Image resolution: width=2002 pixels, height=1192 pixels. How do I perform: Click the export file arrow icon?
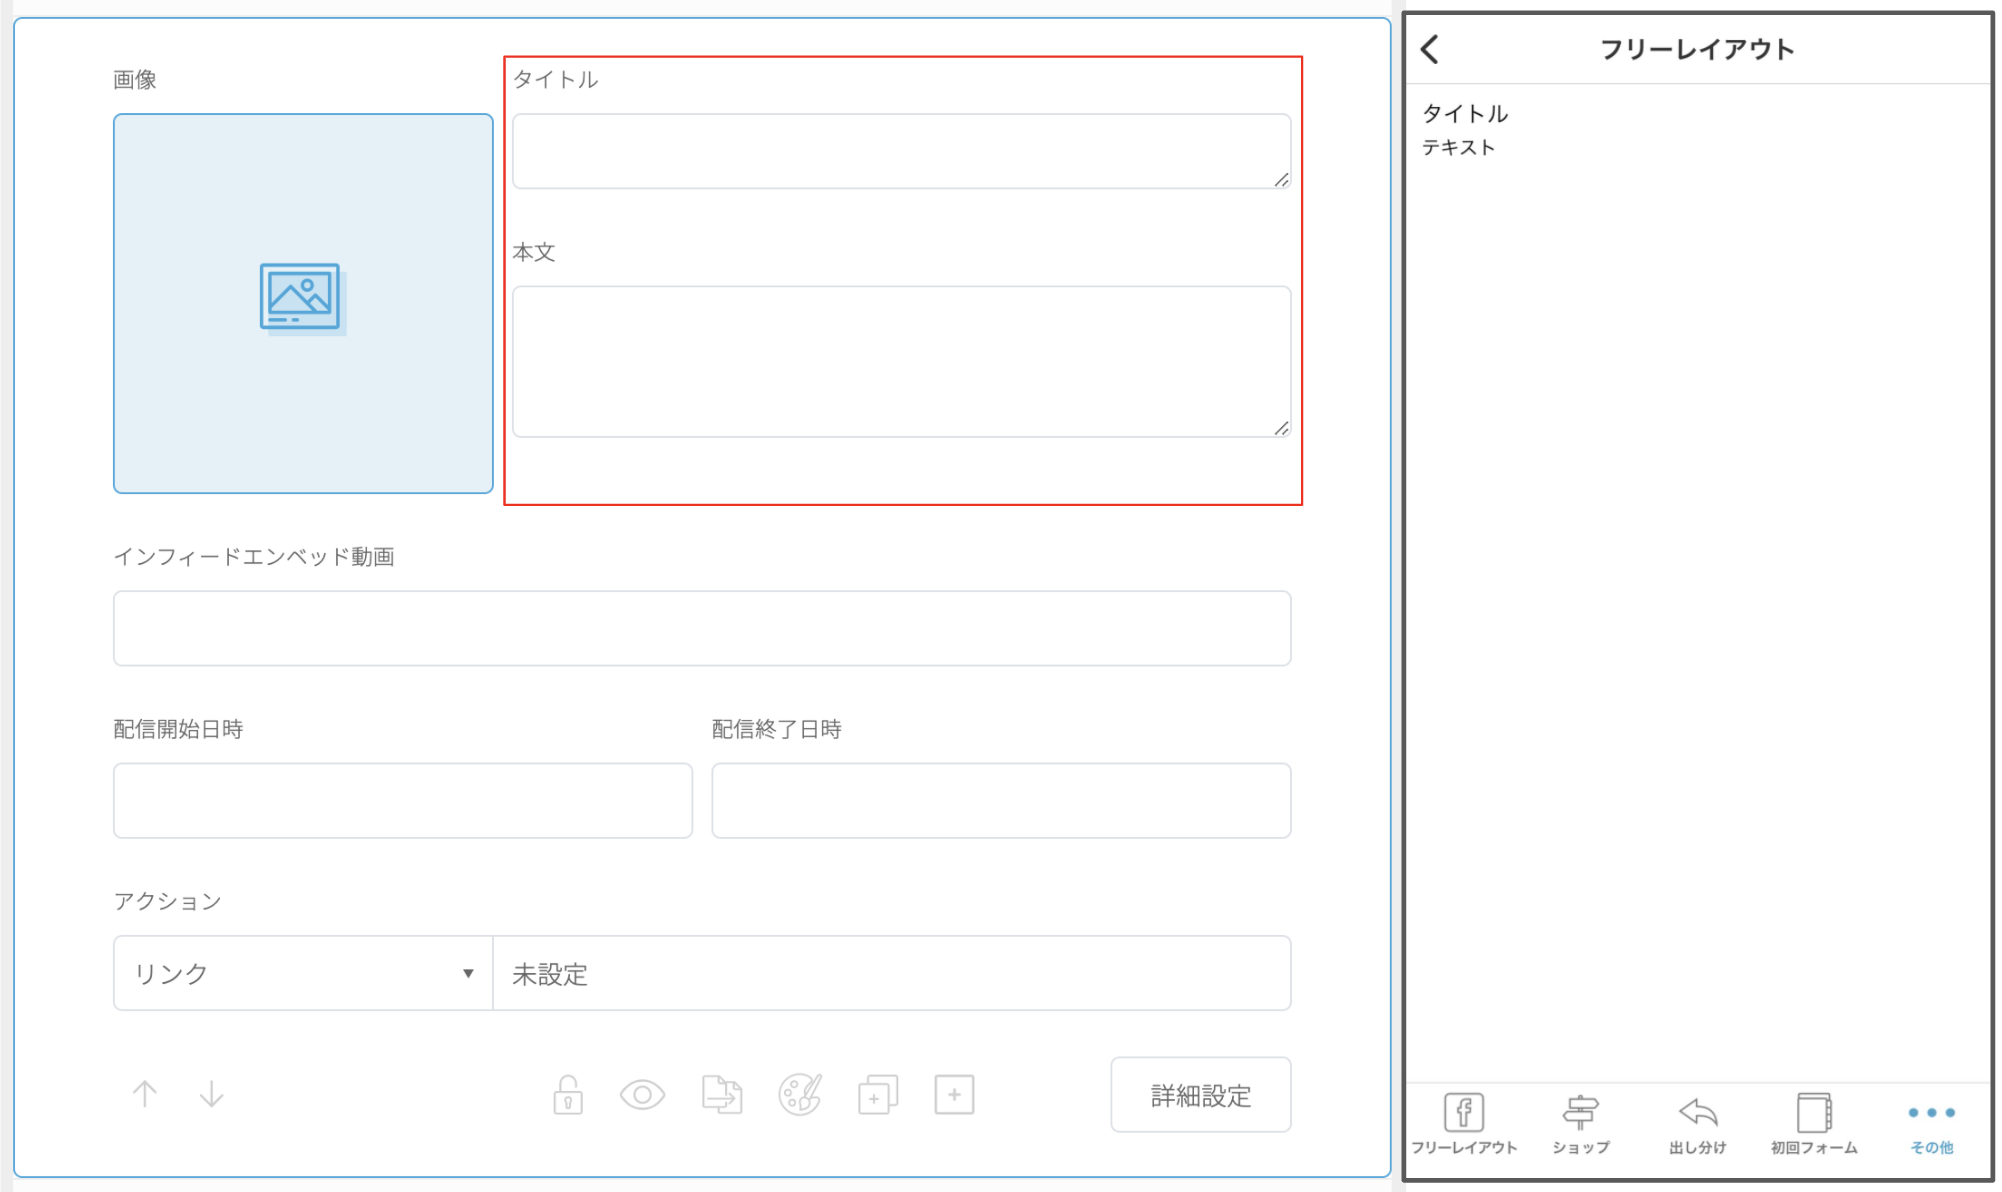(x=722, y=1095)
